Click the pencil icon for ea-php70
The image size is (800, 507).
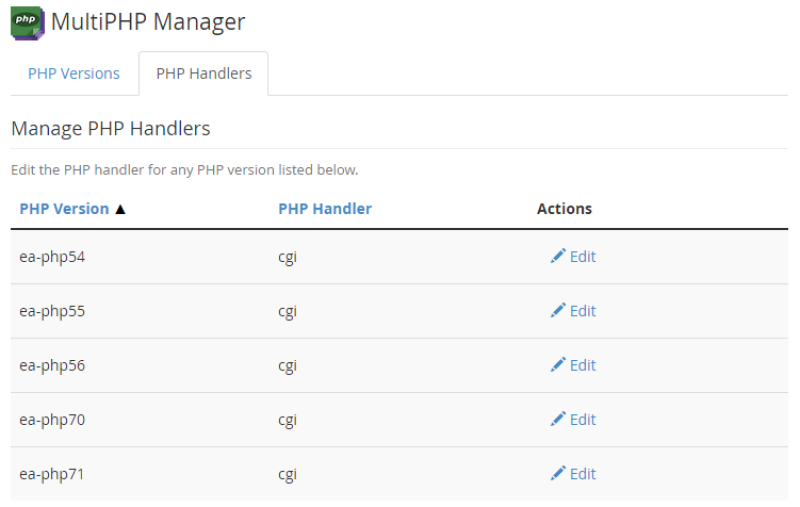(x=558, y=419)
